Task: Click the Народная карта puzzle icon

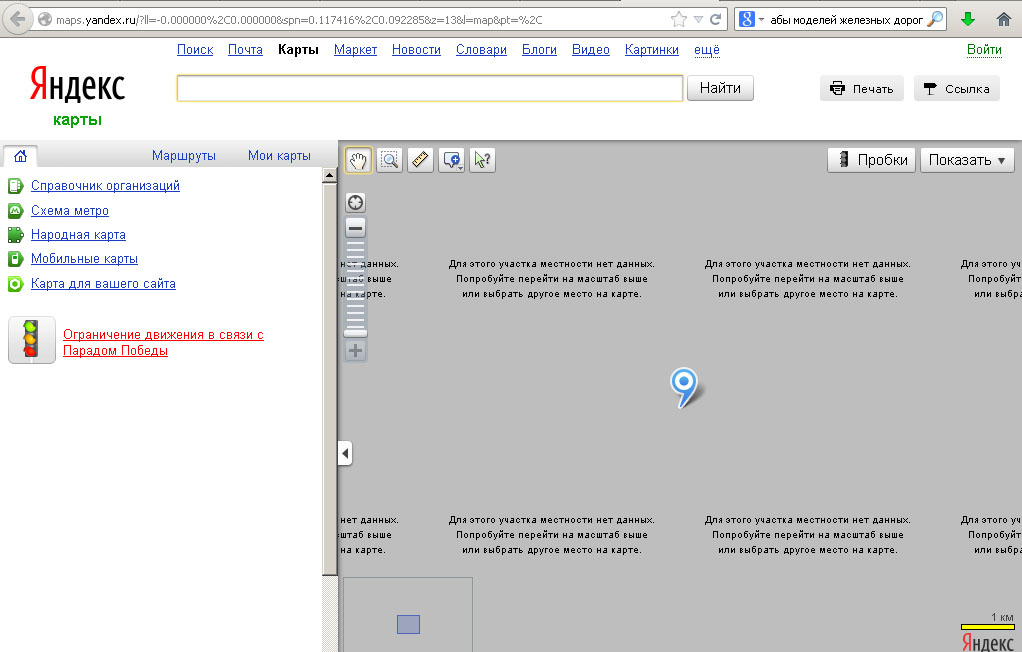Action: 15,235
